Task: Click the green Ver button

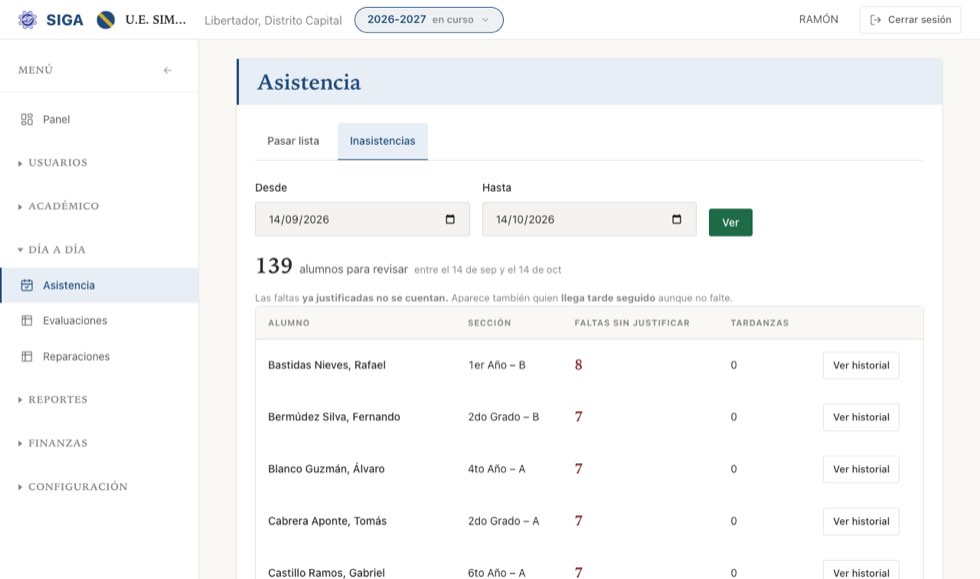Action: [x=731, y=223]
